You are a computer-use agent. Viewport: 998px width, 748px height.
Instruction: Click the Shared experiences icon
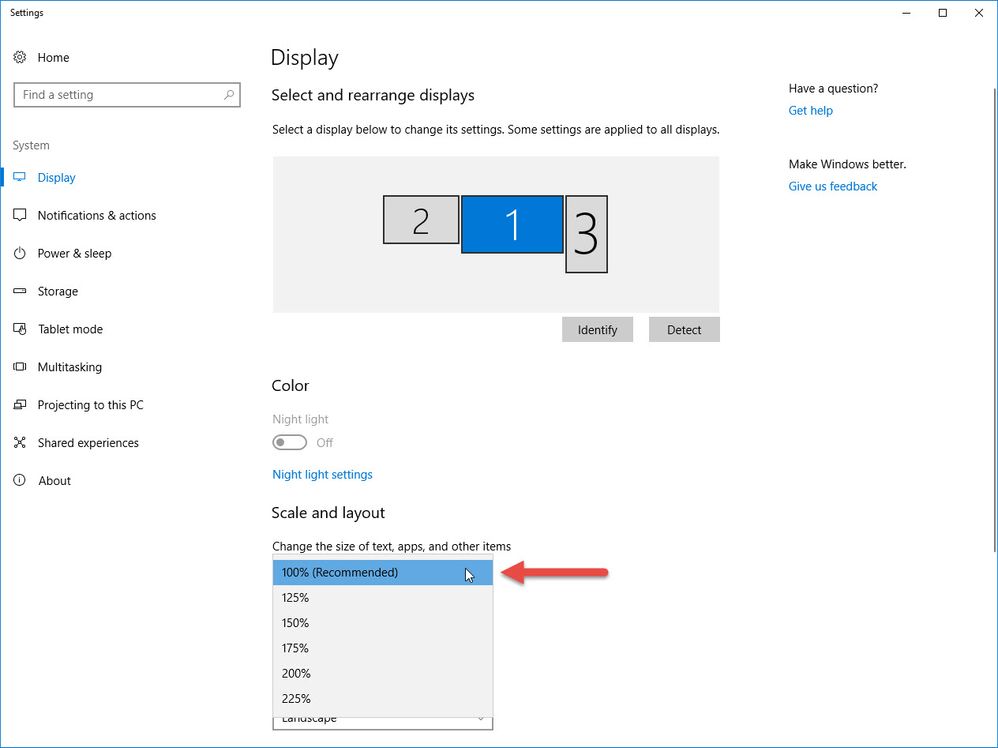click(20, 442)
